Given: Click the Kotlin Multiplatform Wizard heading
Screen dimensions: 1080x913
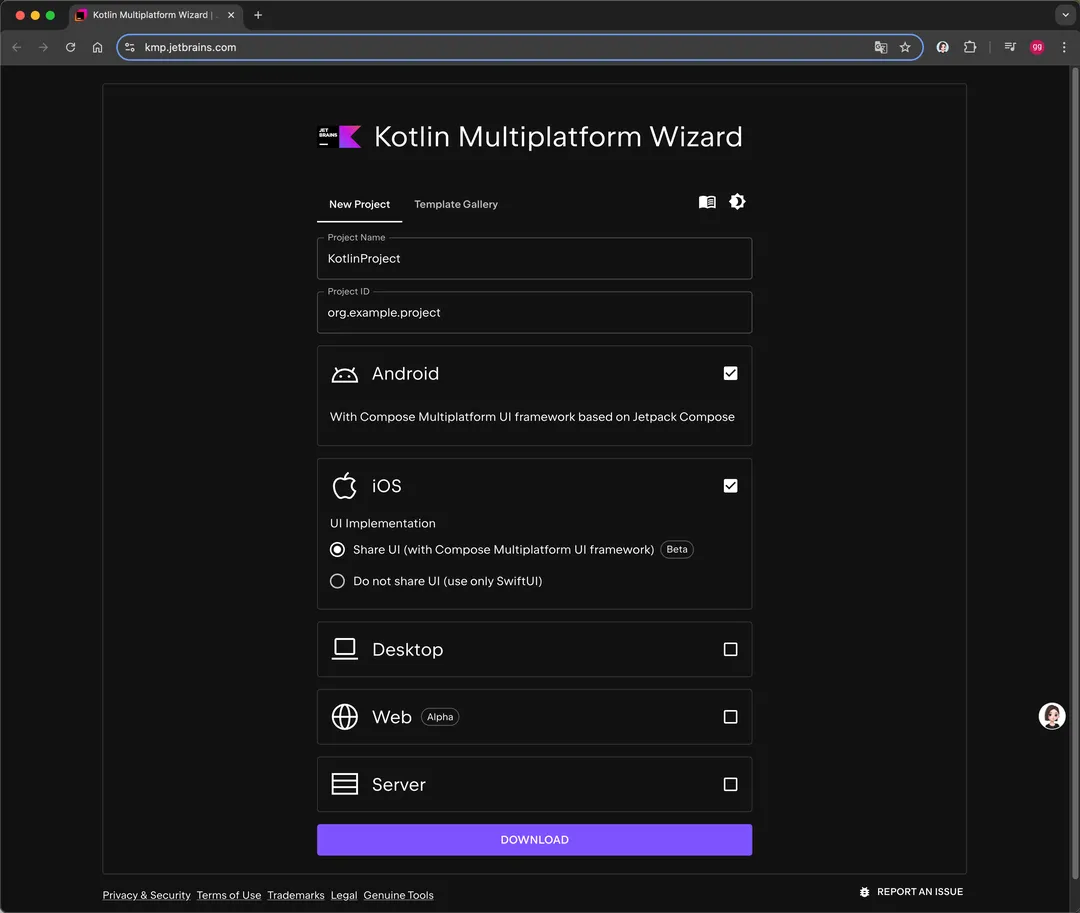Looking at the screenshot, I should pos(558,136).
